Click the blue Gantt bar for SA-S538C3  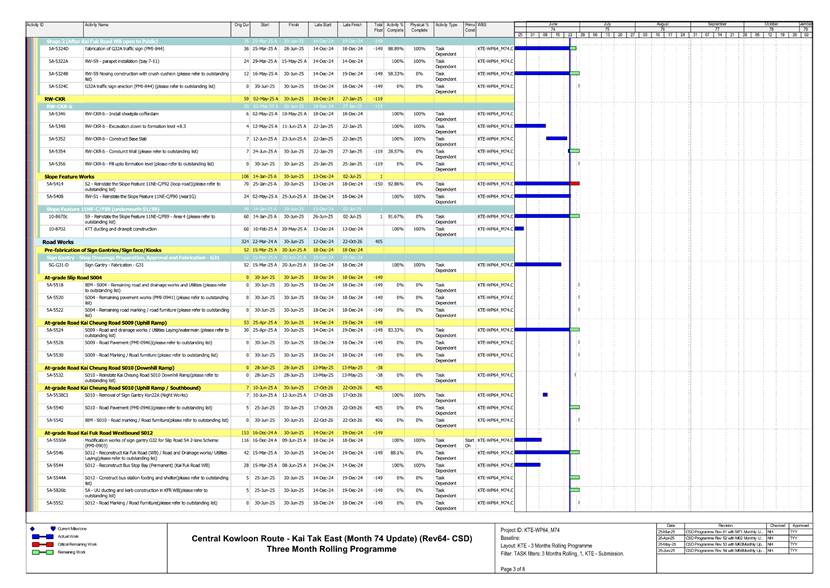click(x=544, y=395)
